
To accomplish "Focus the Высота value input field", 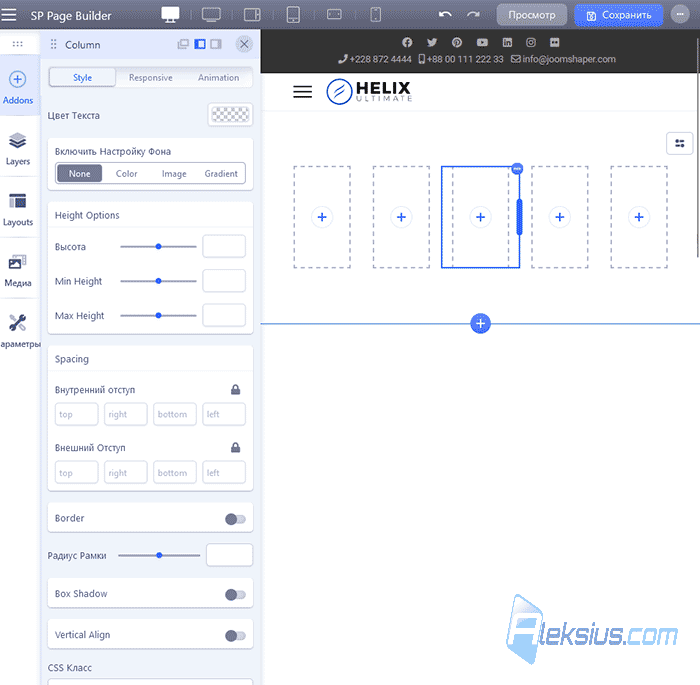I will pyautogui.click(x=224, y=246).
